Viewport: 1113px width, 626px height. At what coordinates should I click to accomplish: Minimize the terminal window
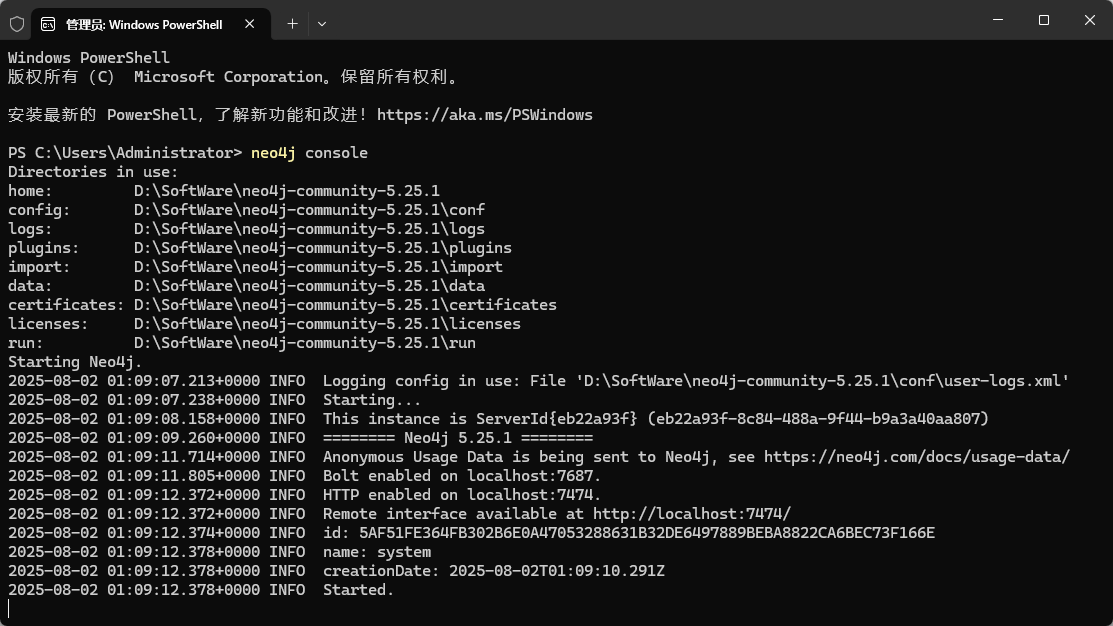998,20
